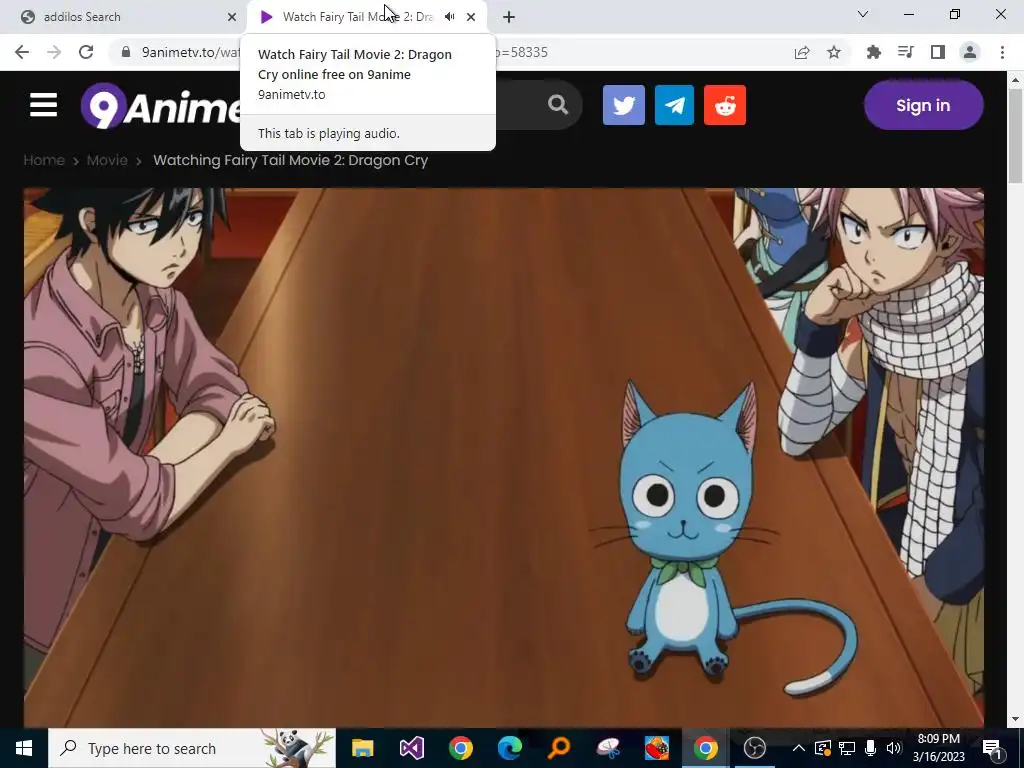
Task: Open the Twitter share button
Action: 624,105
